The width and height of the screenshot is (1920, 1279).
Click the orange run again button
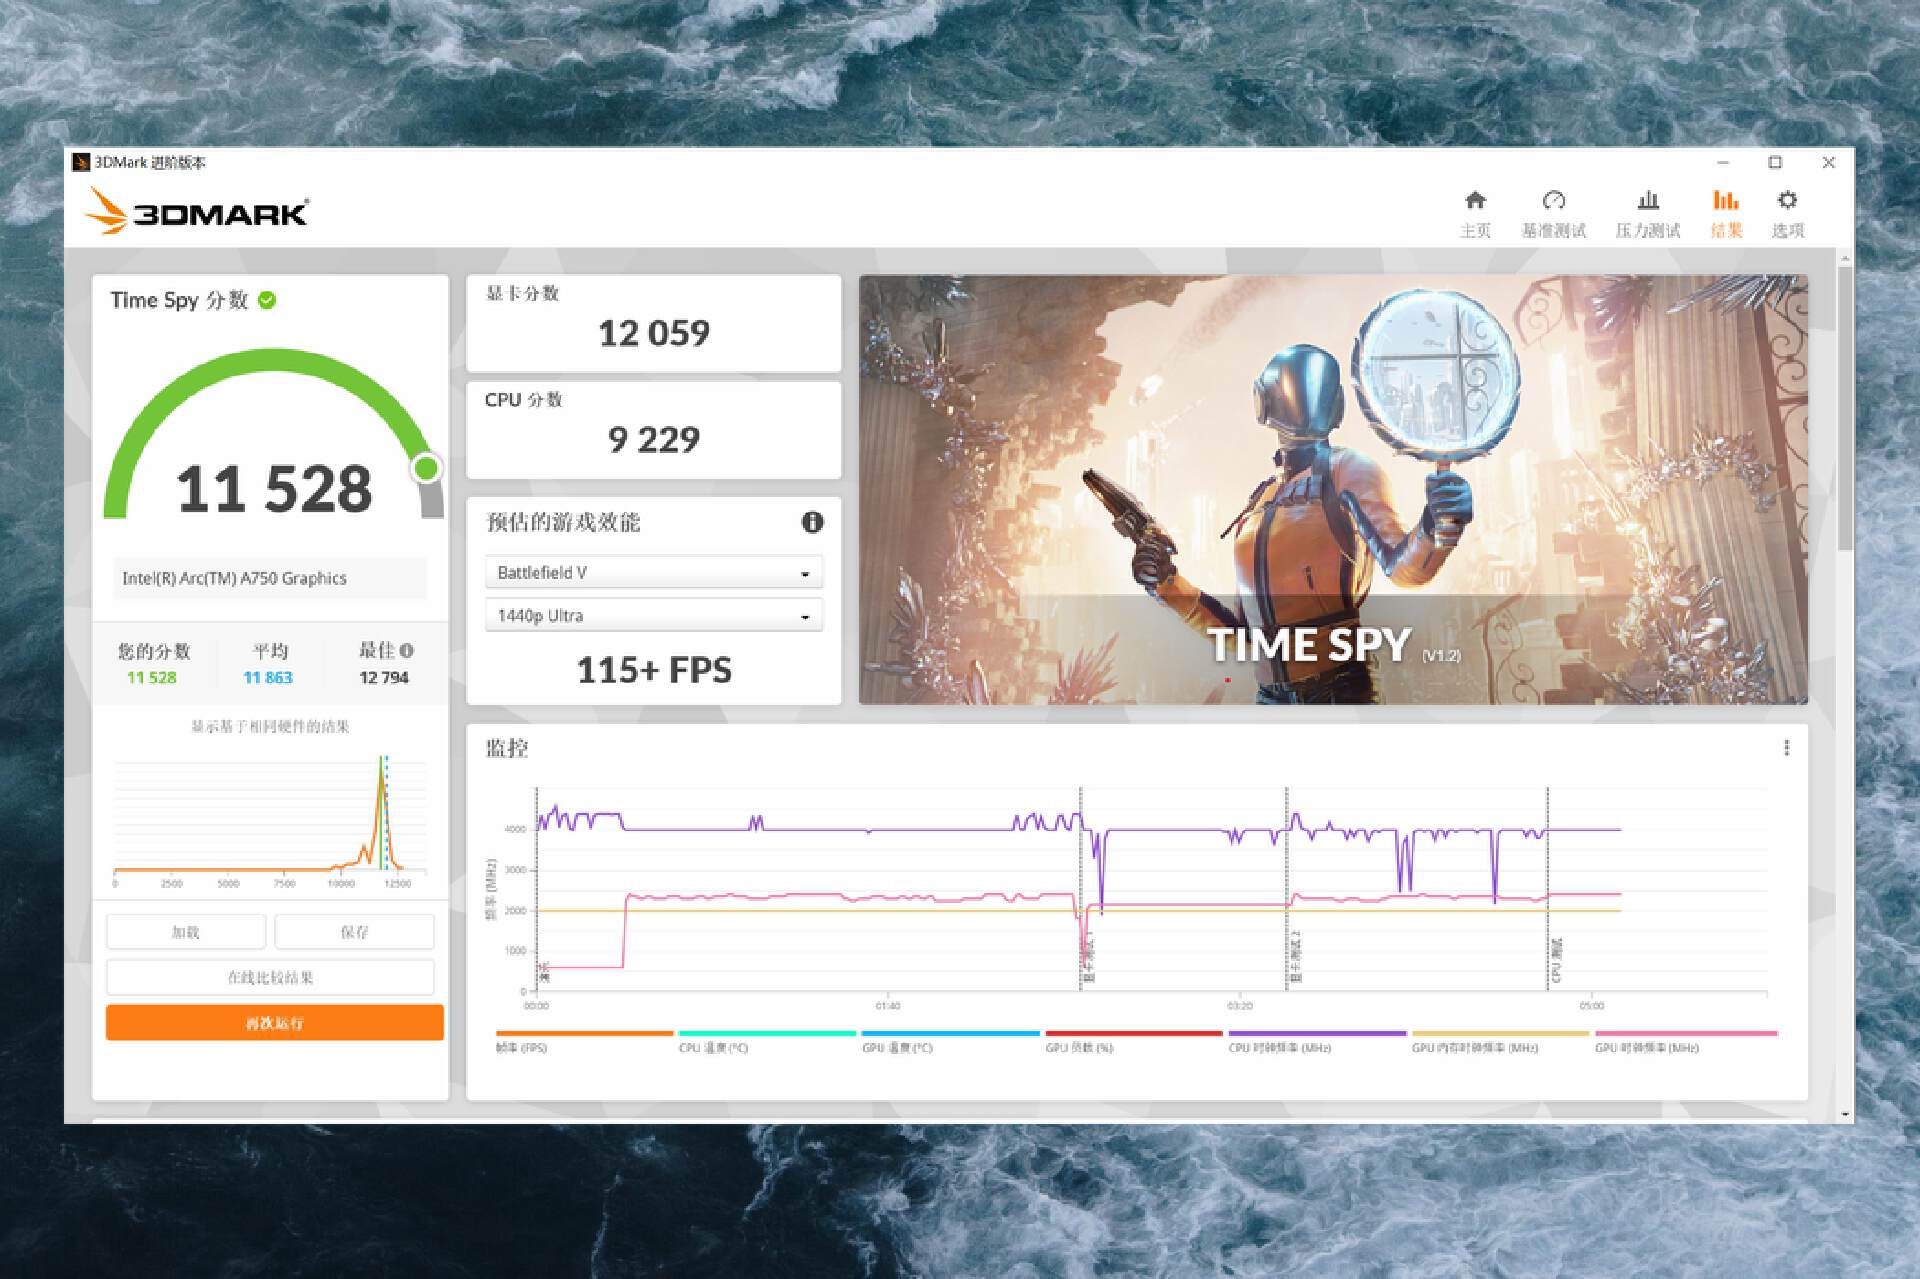point(275,1023)
